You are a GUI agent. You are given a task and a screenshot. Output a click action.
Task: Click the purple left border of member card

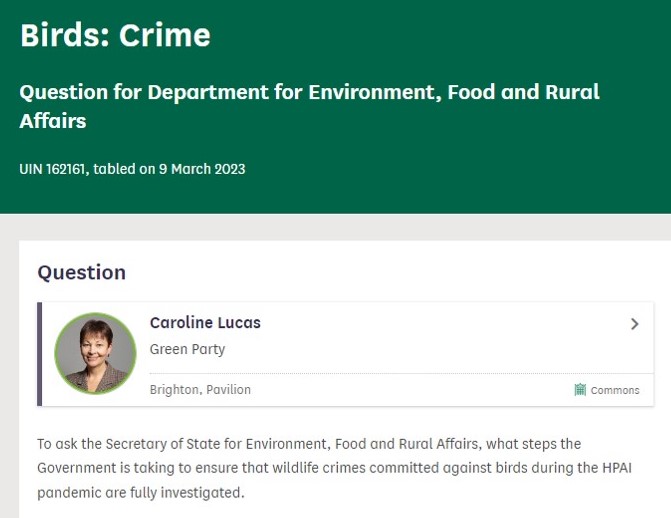[x=40, y=354]
